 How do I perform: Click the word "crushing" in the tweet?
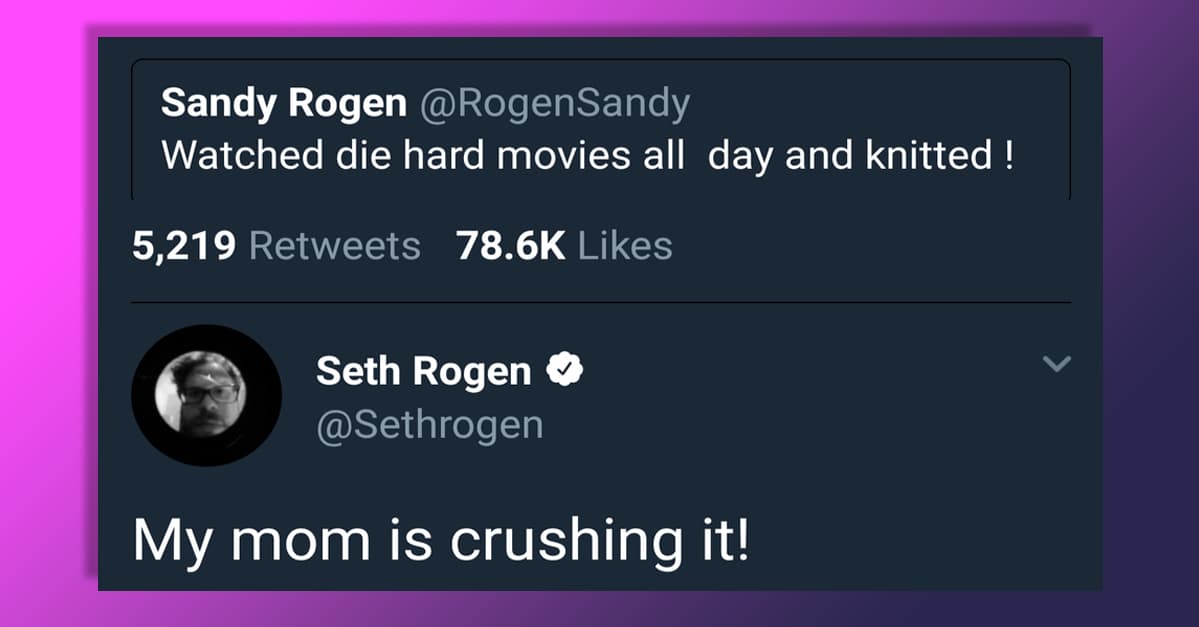coord(553,541)
